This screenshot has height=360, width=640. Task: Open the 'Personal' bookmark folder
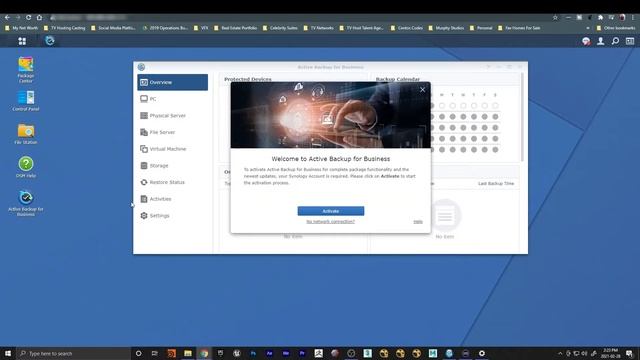pos(481,28)
